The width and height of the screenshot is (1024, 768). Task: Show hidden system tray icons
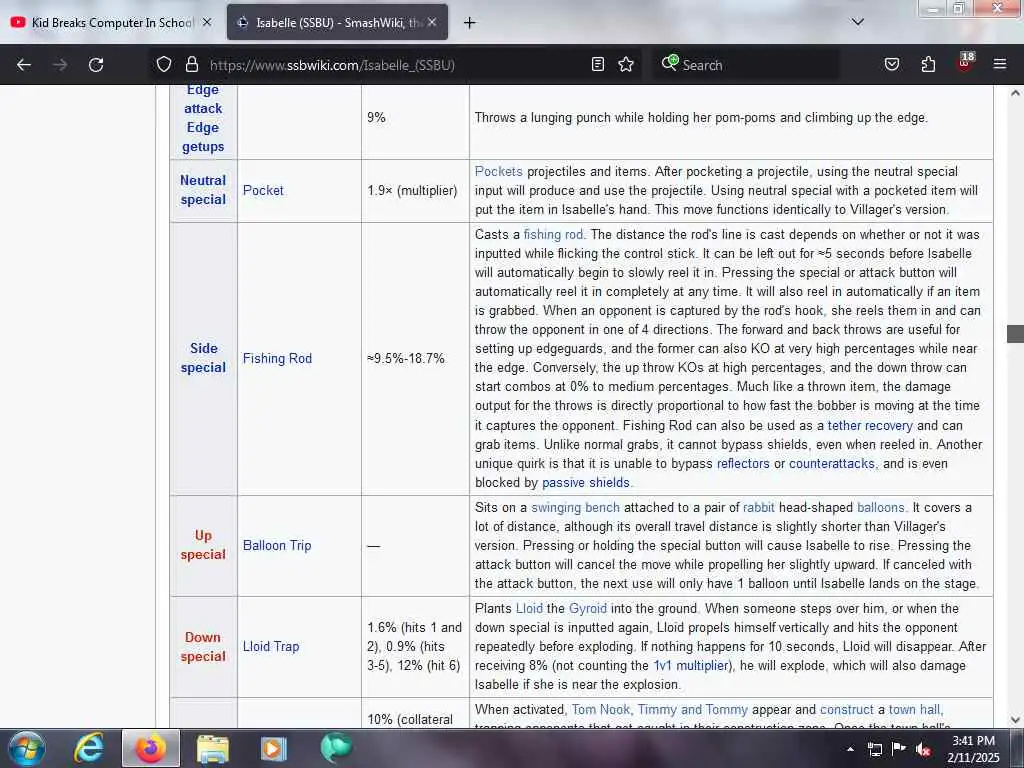pyautogui.click(x=850, y=749)
